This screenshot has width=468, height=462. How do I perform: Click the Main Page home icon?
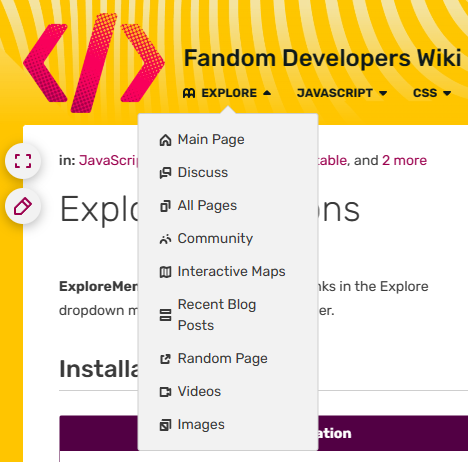pyautogui.click(x=165, y=140)
